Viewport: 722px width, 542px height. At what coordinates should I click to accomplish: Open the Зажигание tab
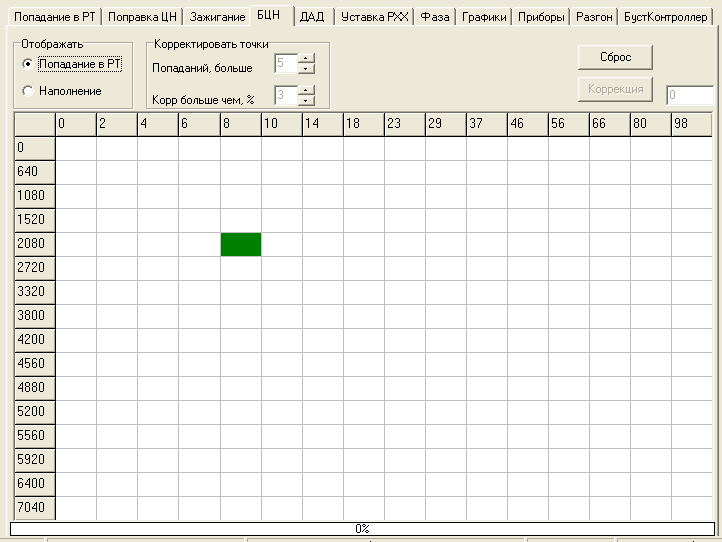coord(217,17)
